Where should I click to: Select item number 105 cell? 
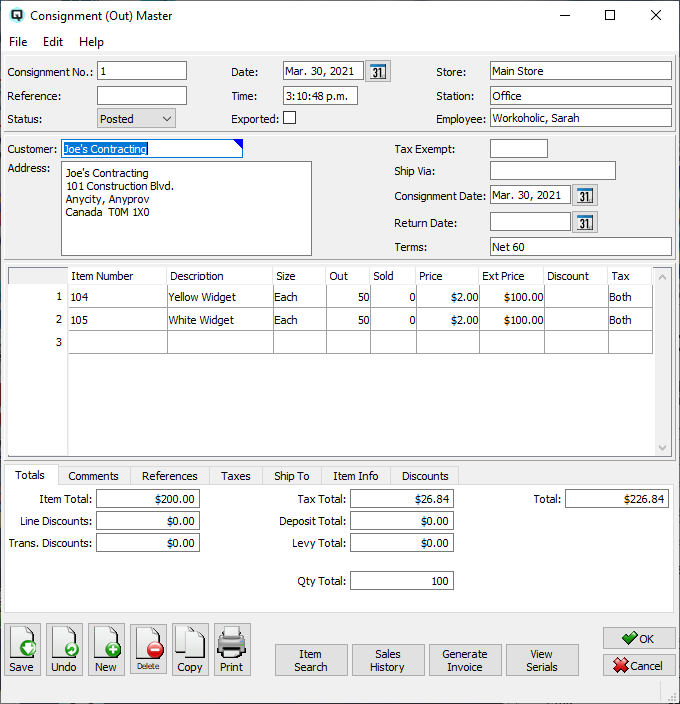(118, 320)
